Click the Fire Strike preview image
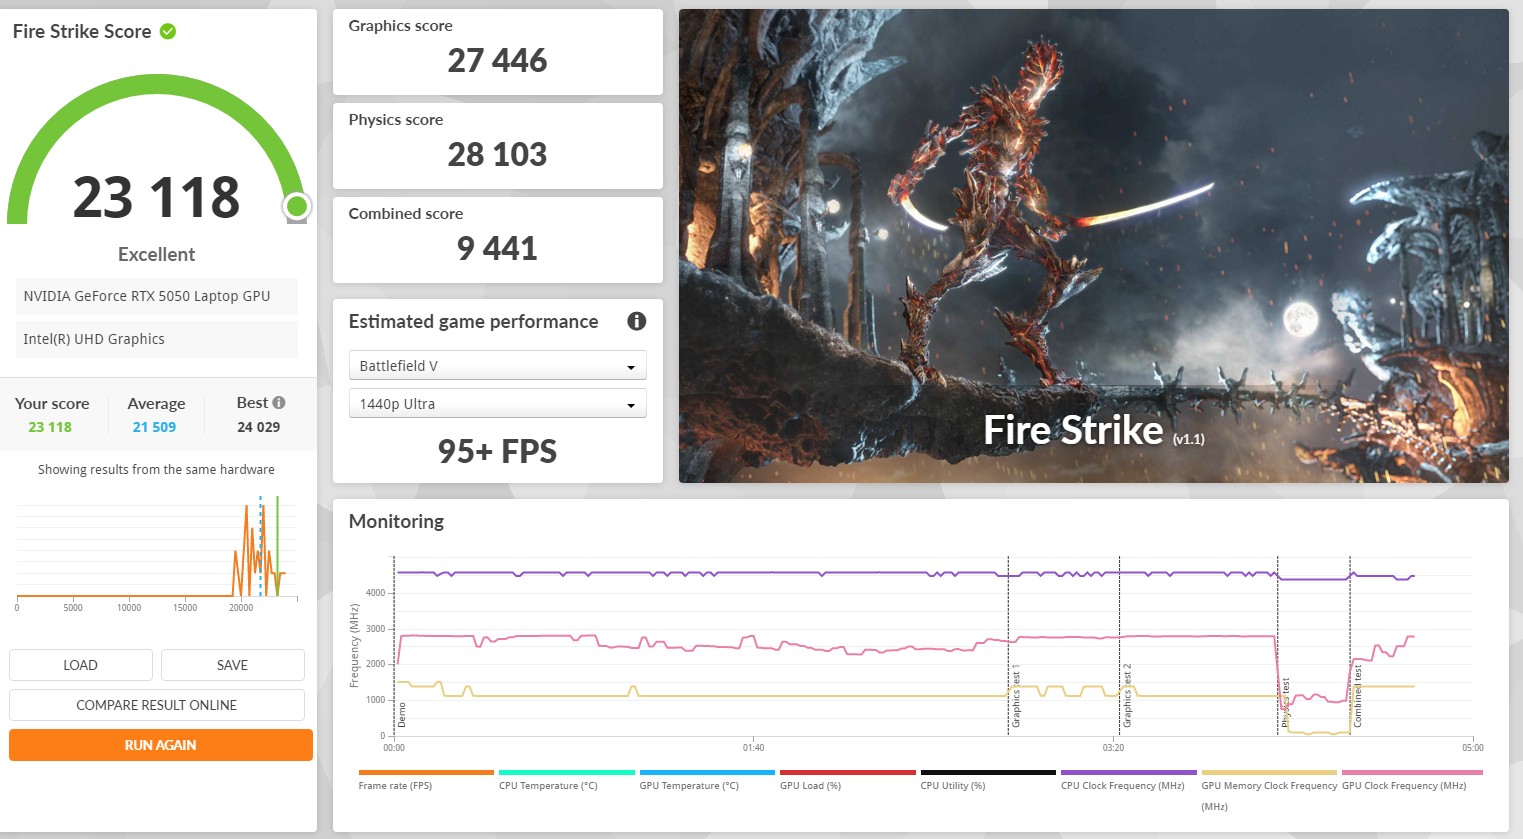Image resolution: width=1523 pixels, height=839 pixels. point(1093,246)
